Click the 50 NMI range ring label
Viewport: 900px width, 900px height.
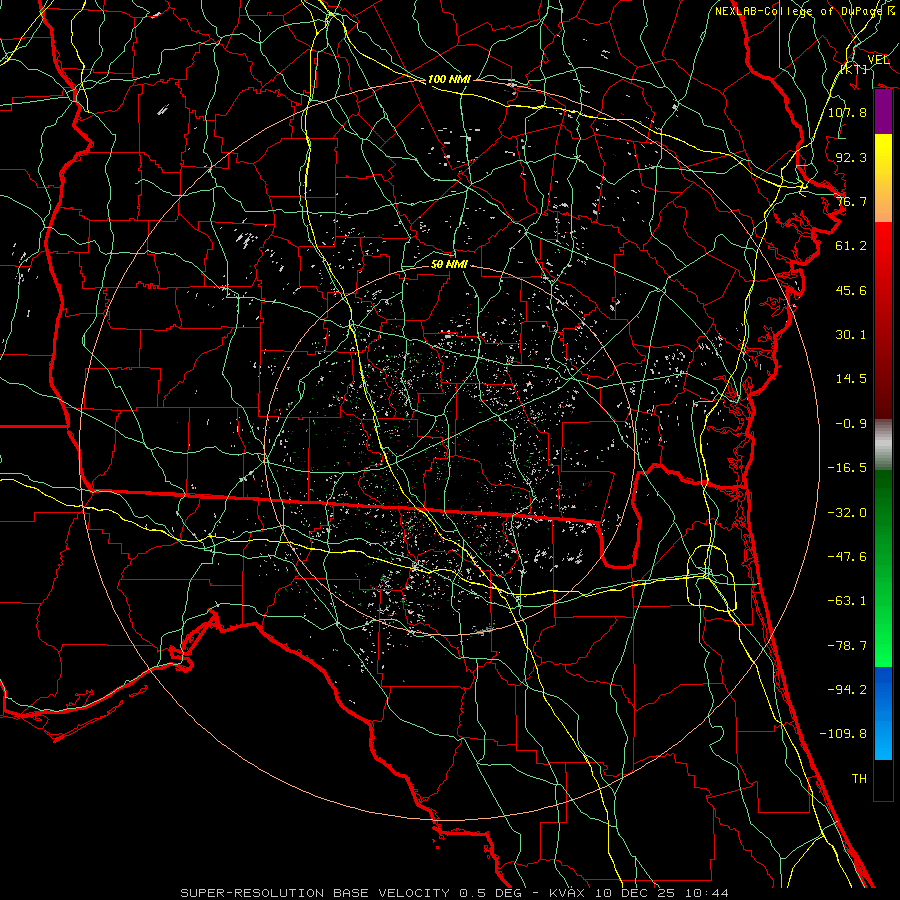(449, 264)
